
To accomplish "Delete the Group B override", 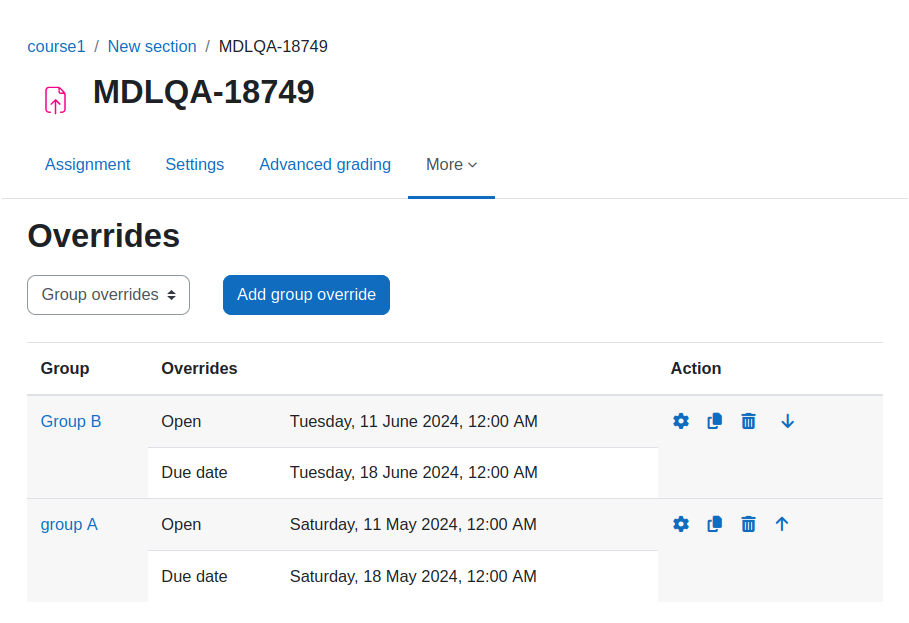I will pos(748,421).
